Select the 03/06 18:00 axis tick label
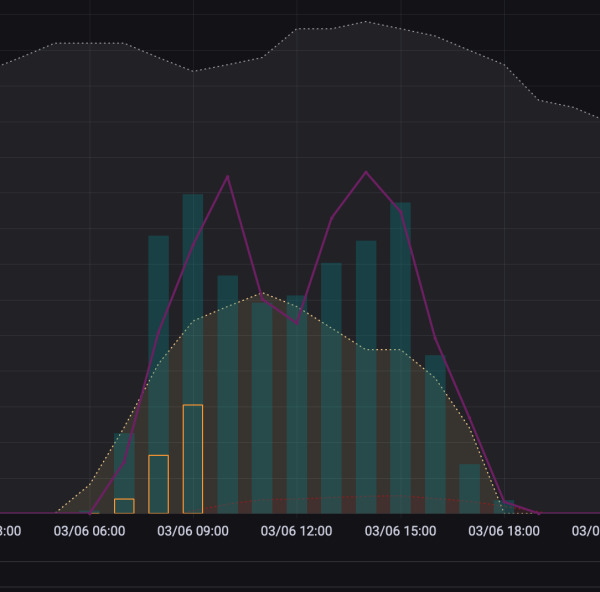Viewport: 600px width, 592px height. pyautogui.click(x=504, y=531)
